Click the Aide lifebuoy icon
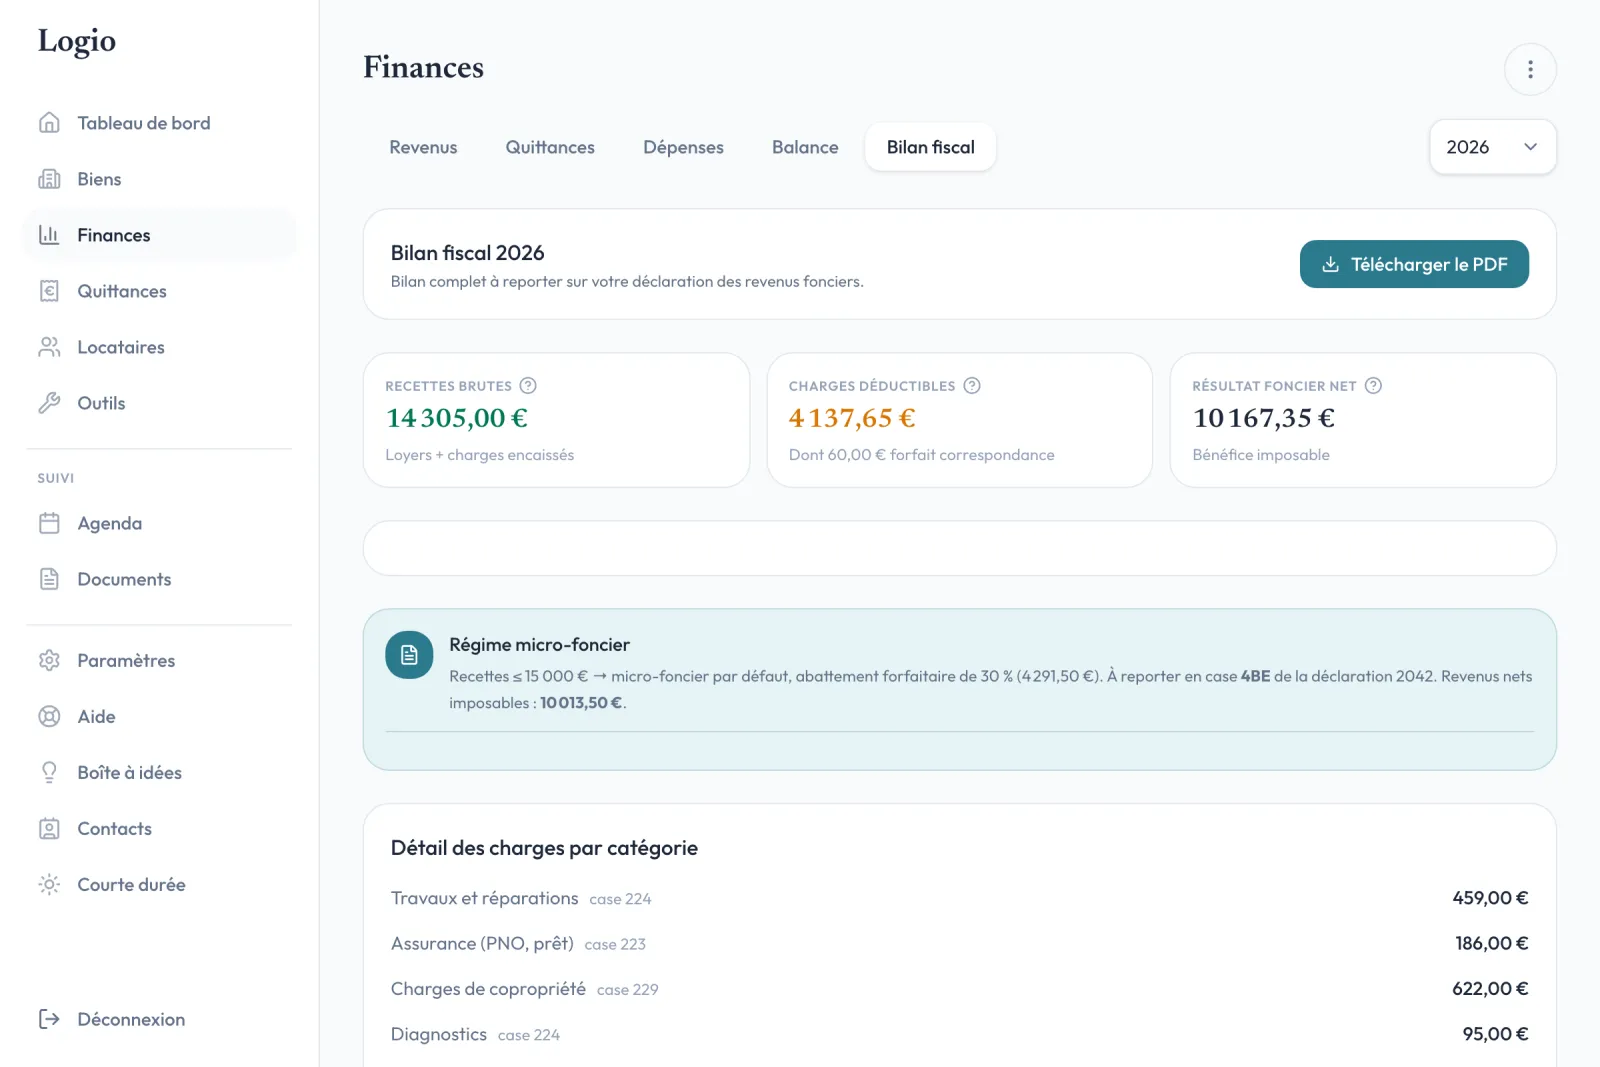The height and width of the screenshot is (1067, 1600). 49,716
